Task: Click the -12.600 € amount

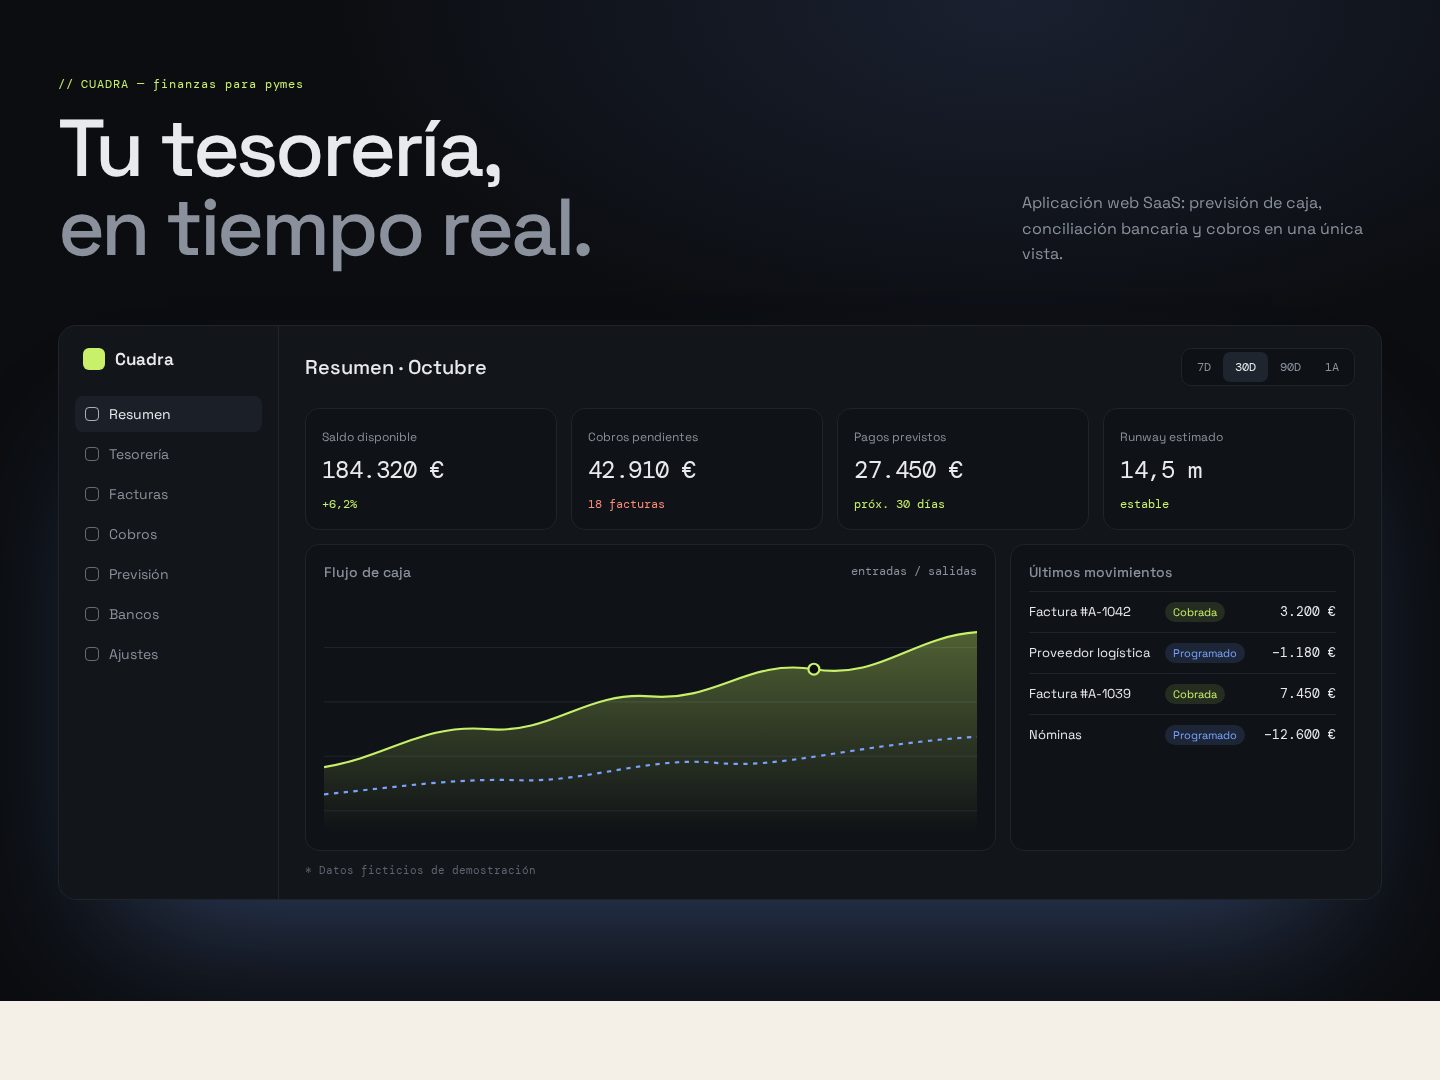Action: tap(1299, 734)
